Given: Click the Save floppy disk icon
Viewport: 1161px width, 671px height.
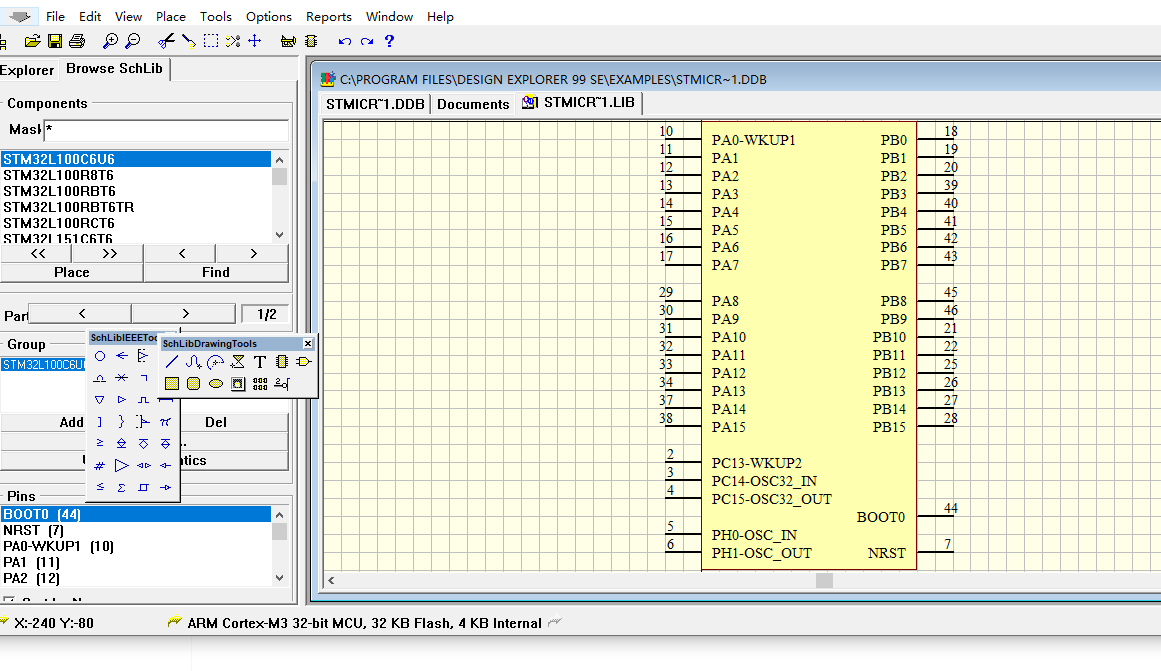Looking at the screenshot, I should click(x=55, y=41).
